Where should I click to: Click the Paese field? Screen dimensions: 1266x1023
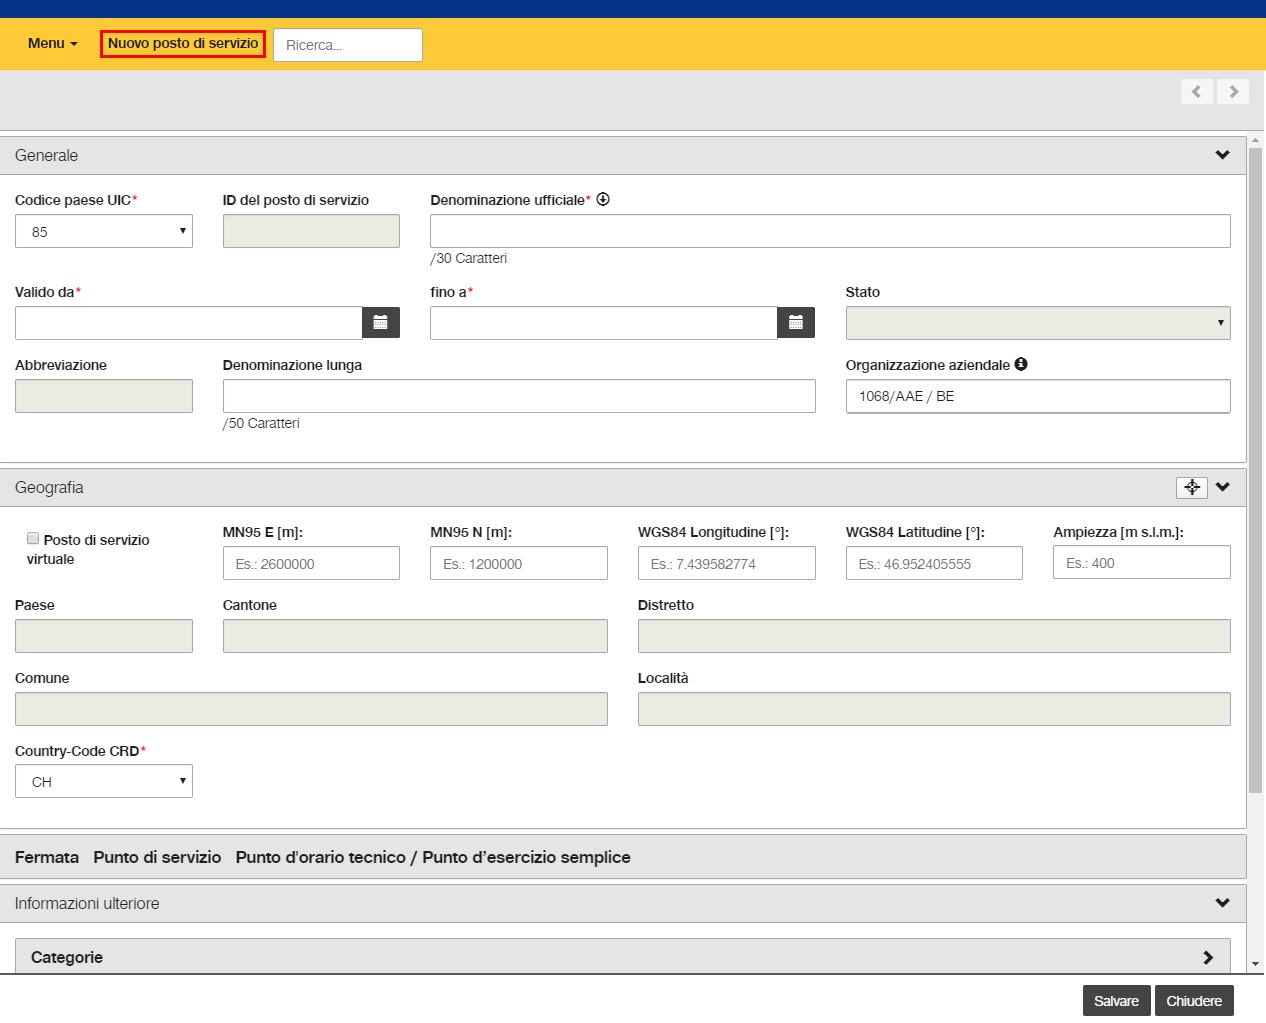(x=104, y=636)
